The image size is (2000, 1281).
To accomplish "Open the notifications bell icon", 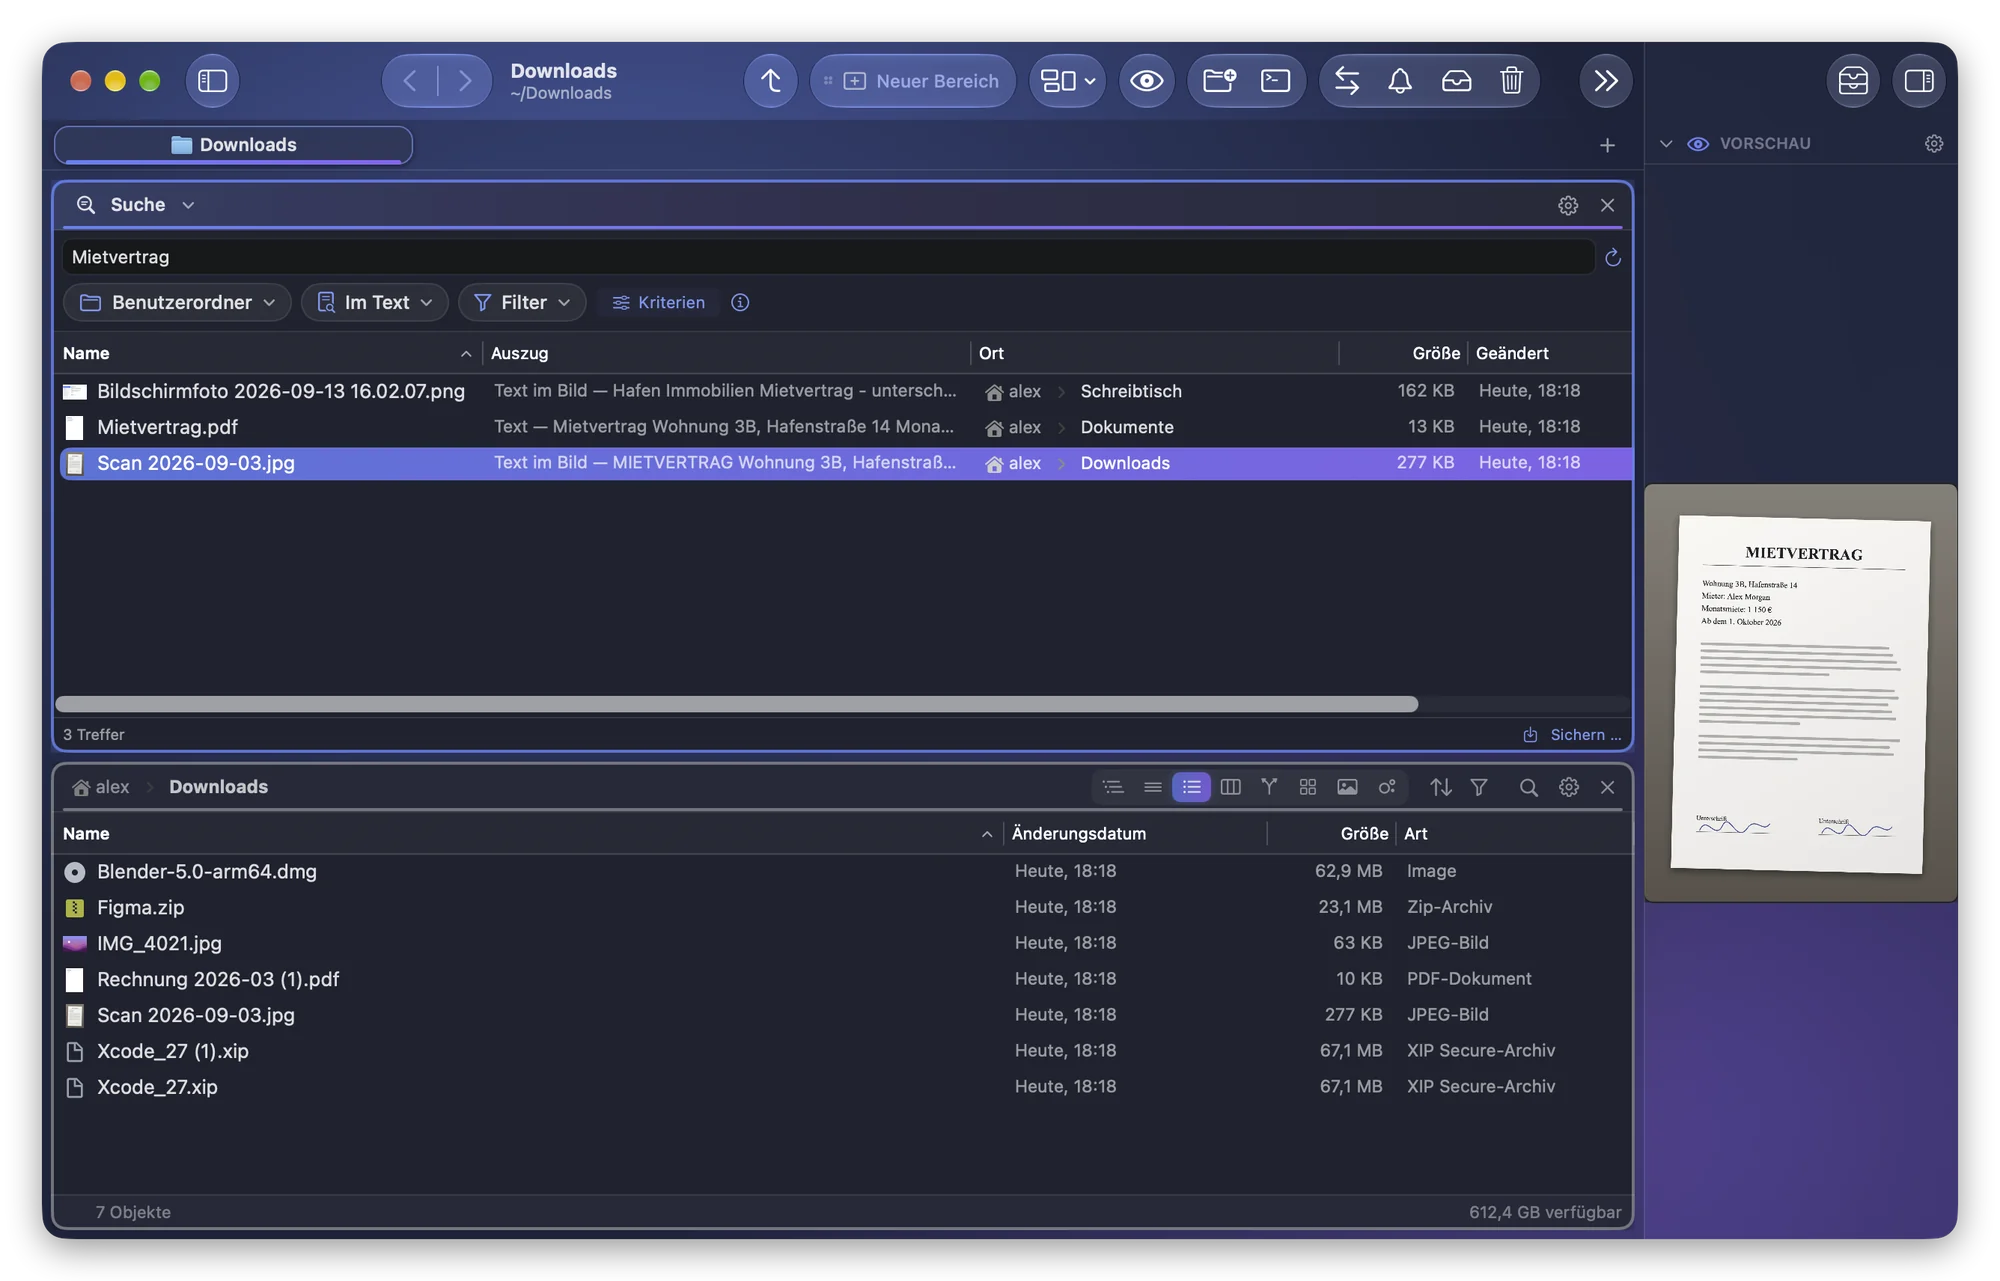I will 1400,81.
